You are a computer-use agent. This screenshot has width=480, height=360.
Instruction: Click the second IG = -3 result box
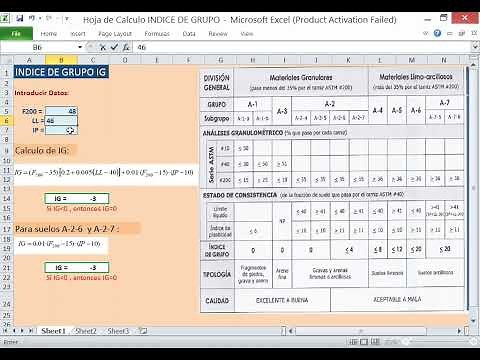77,267
